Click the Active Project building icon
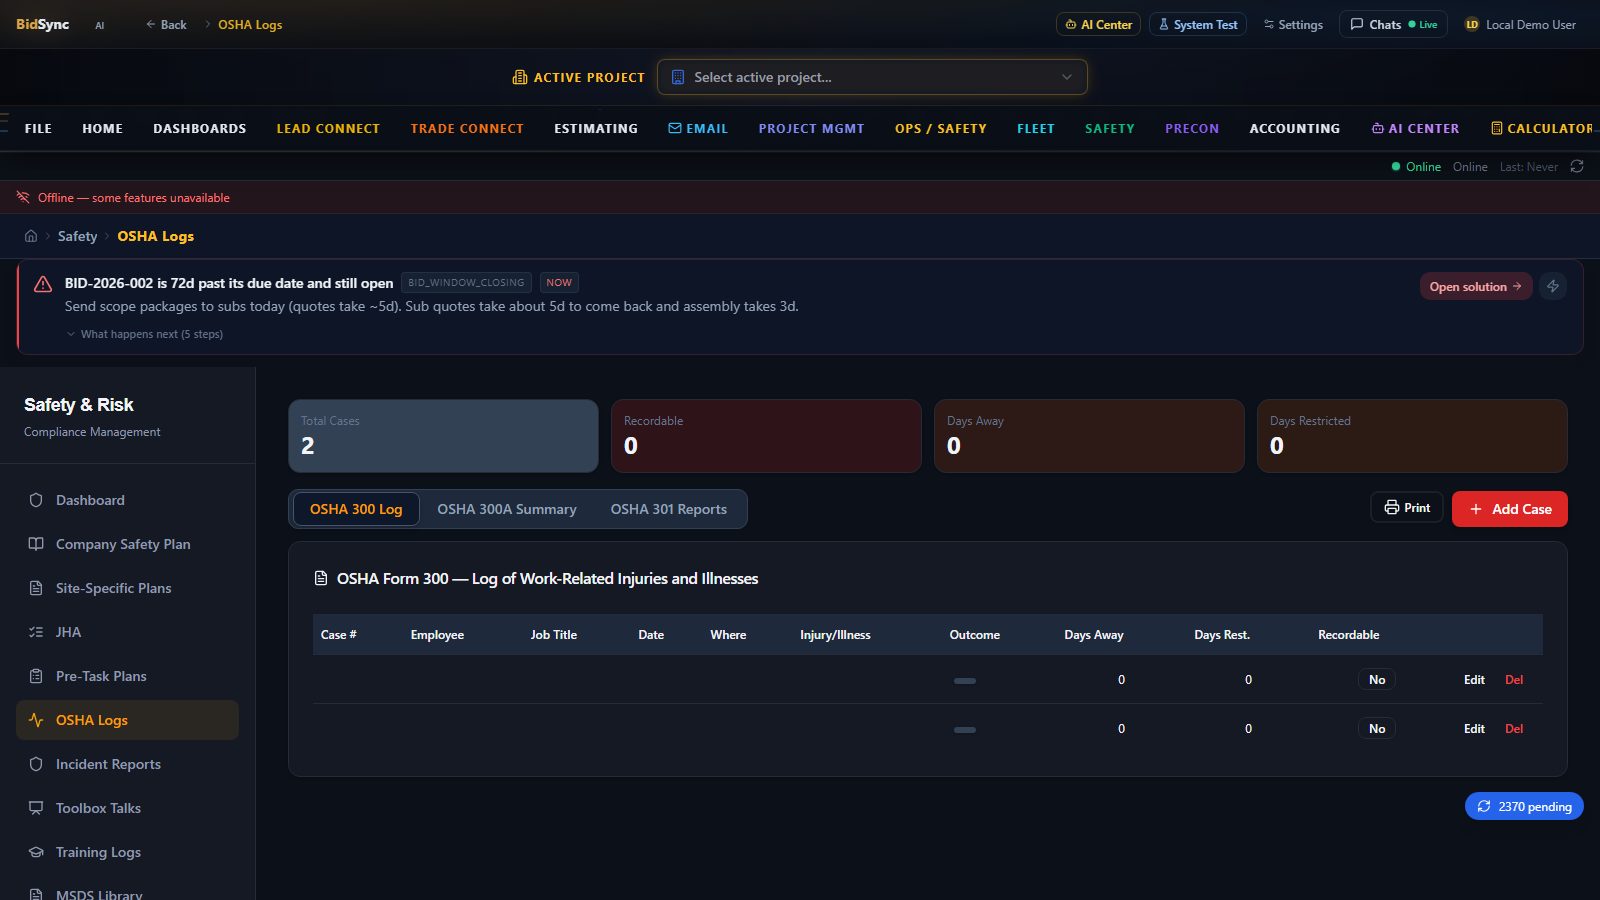The image size is (1600, 900). (520, 77)
